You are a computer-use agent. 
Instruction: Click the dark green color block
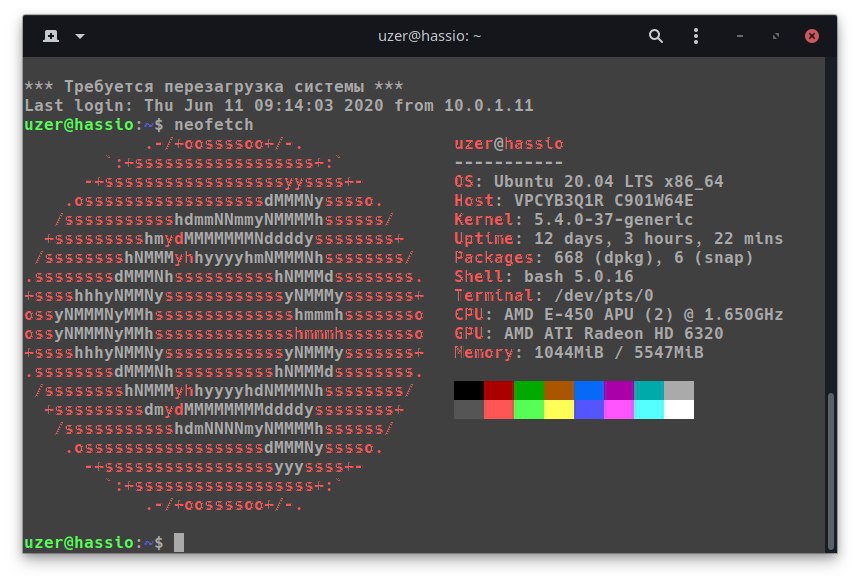pos(529,390)
